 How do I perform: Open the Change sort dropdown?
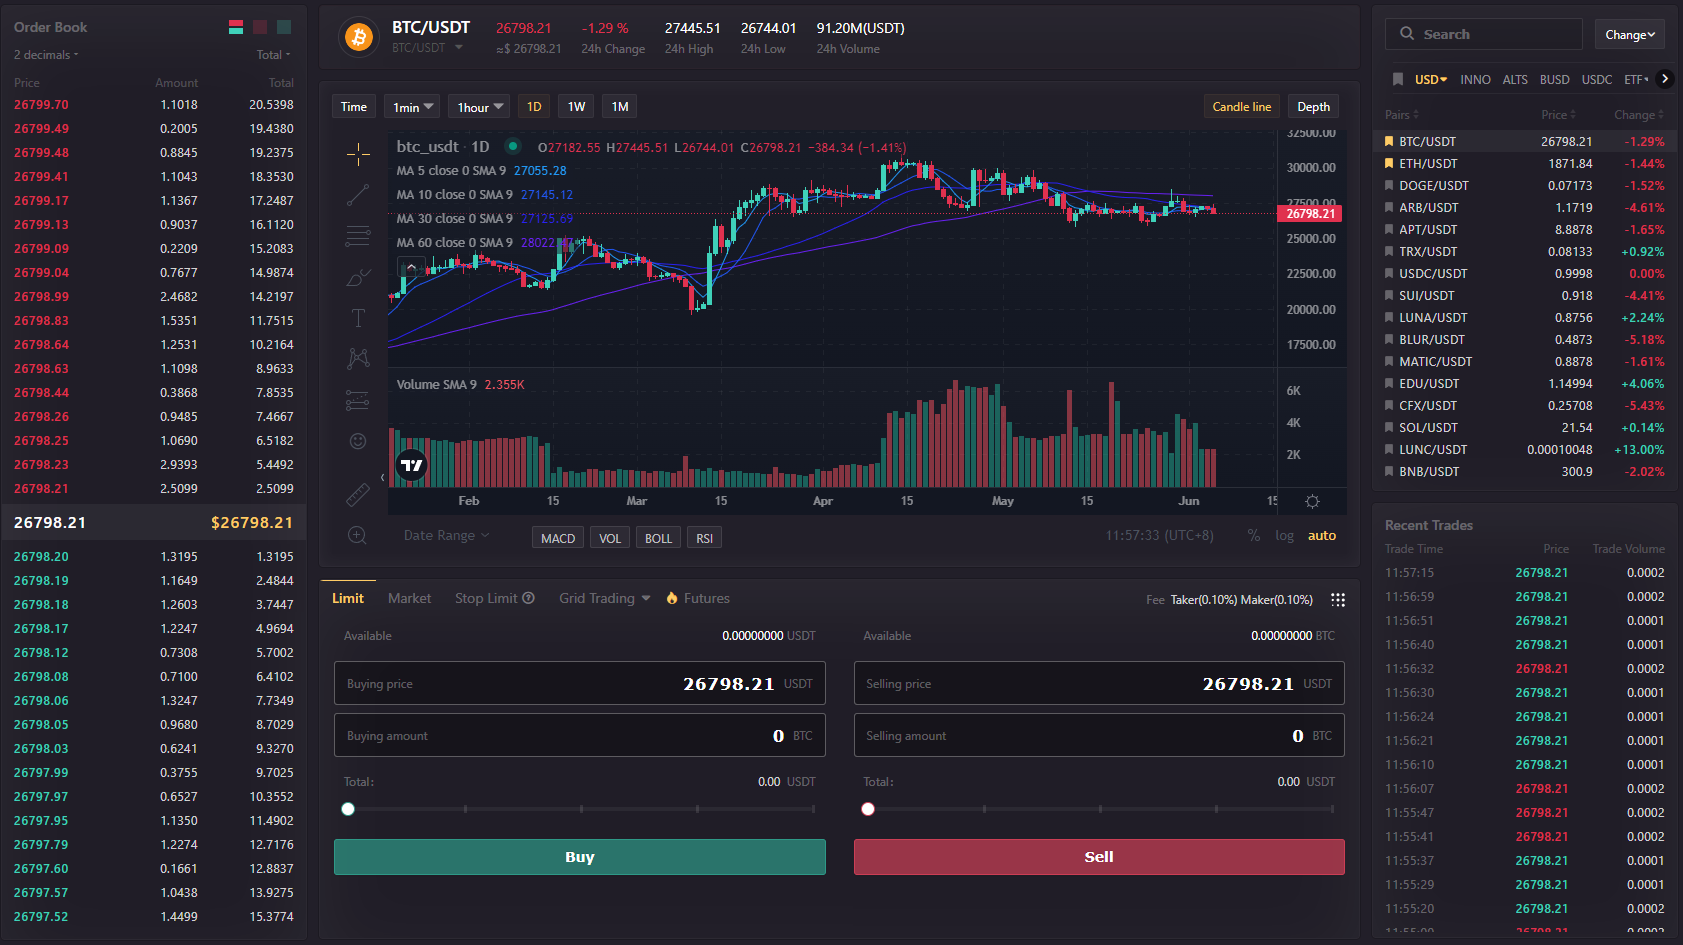1630,35
